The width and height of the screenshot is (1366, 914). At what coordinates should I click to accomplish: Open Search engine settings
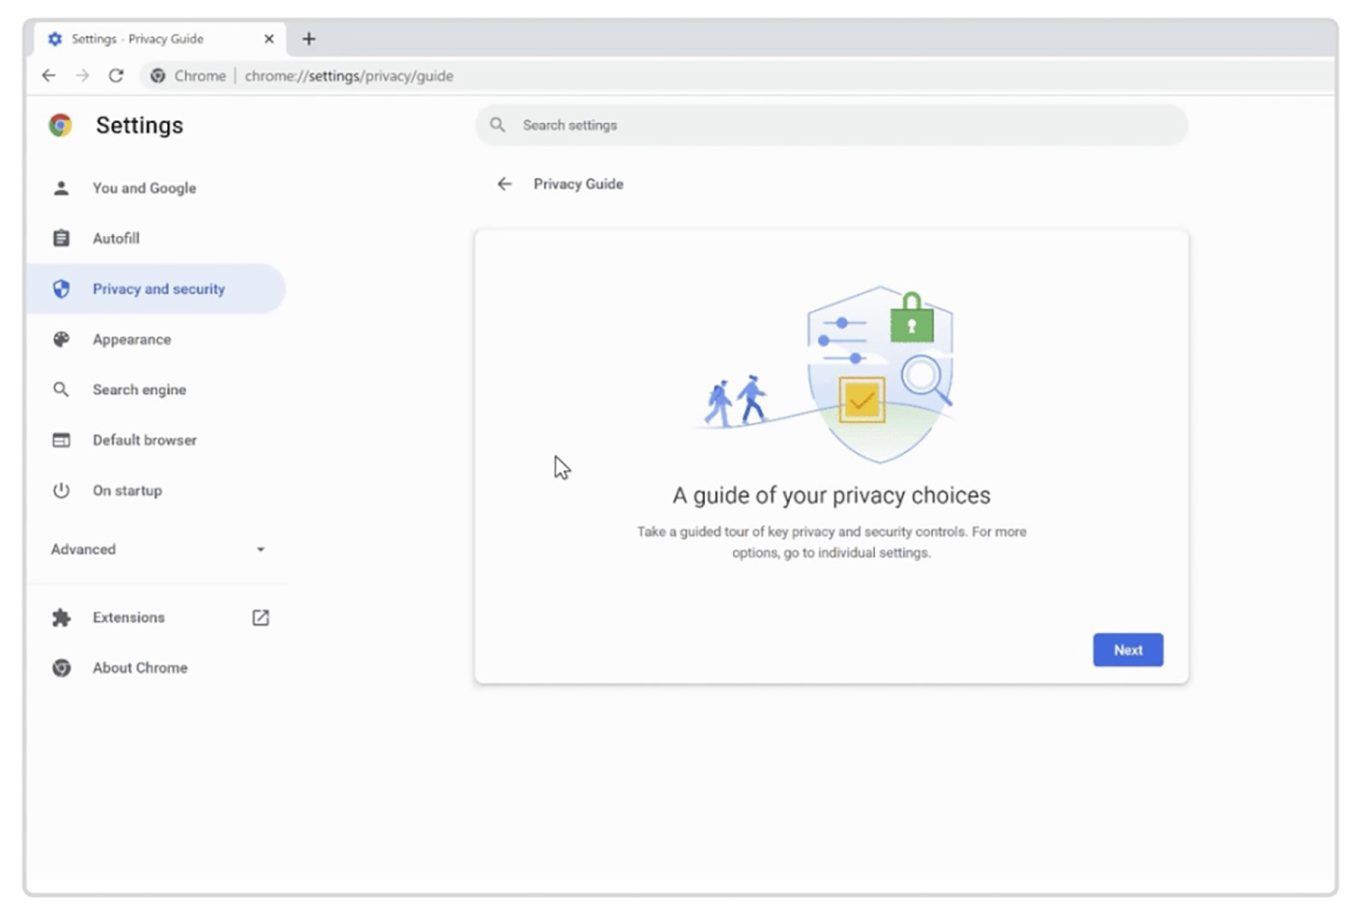point(139,390)
